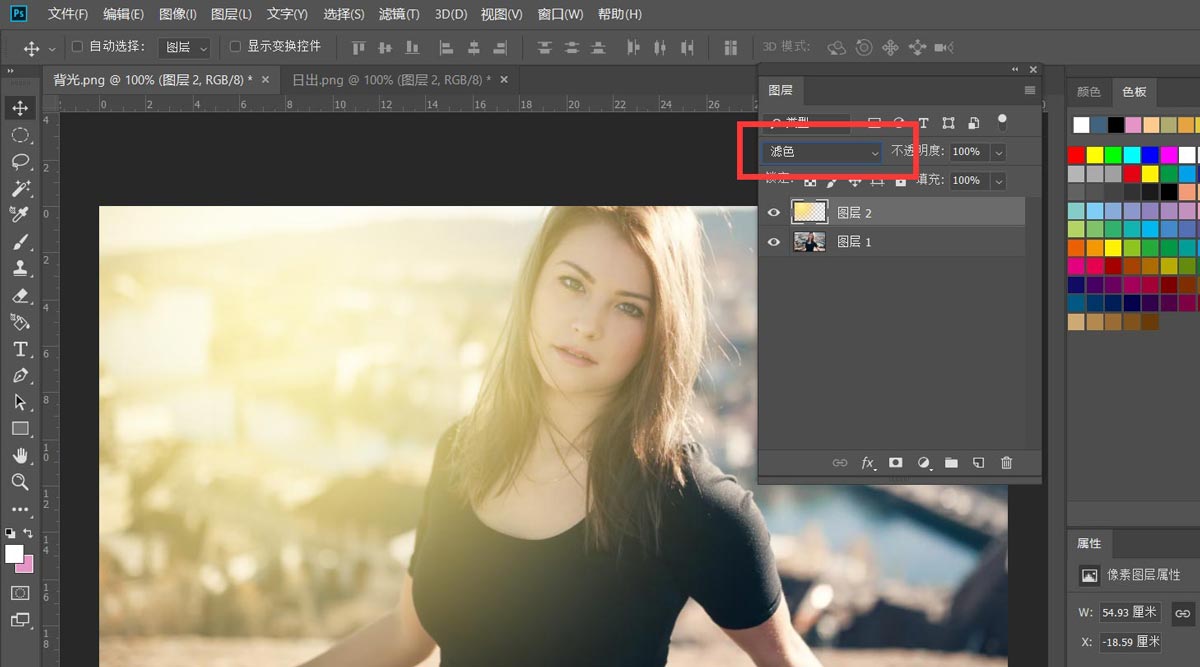Select the Paint Bucket tool
The width and height of the screenshot is (1200, 667).
click(20, 322)
